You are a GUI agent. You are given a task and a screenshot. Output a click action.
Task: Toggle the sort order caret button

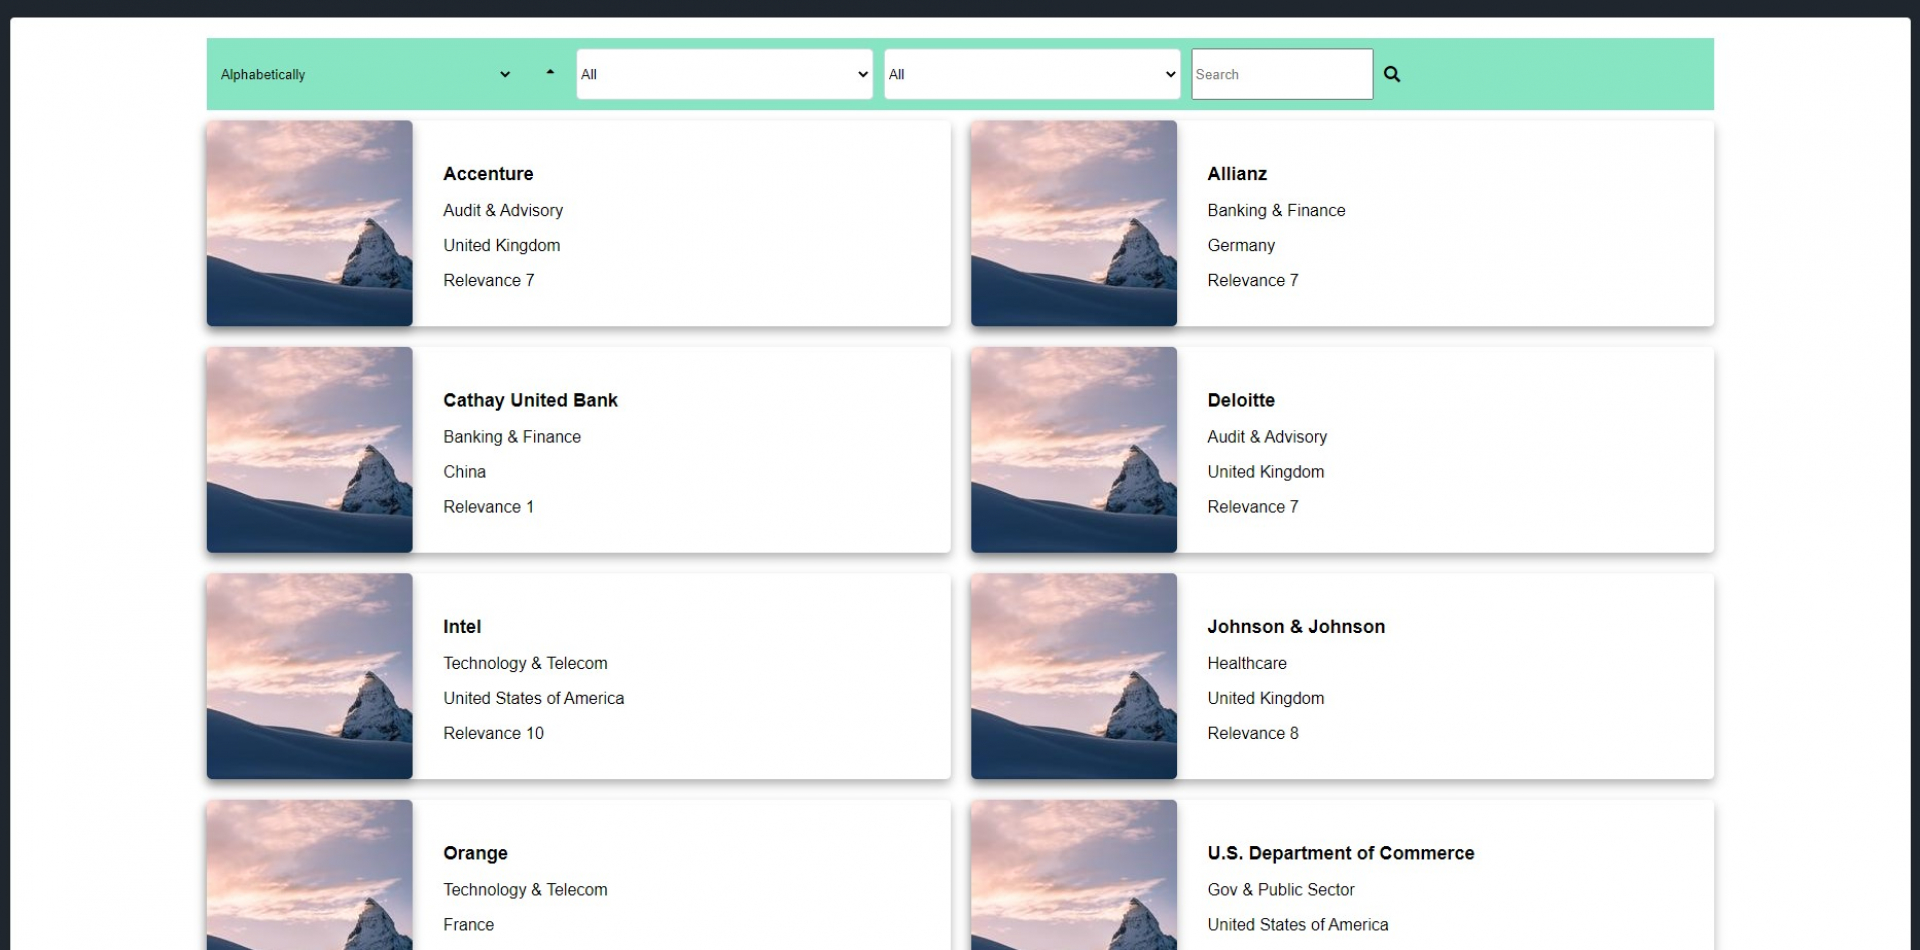pos(549,72)
